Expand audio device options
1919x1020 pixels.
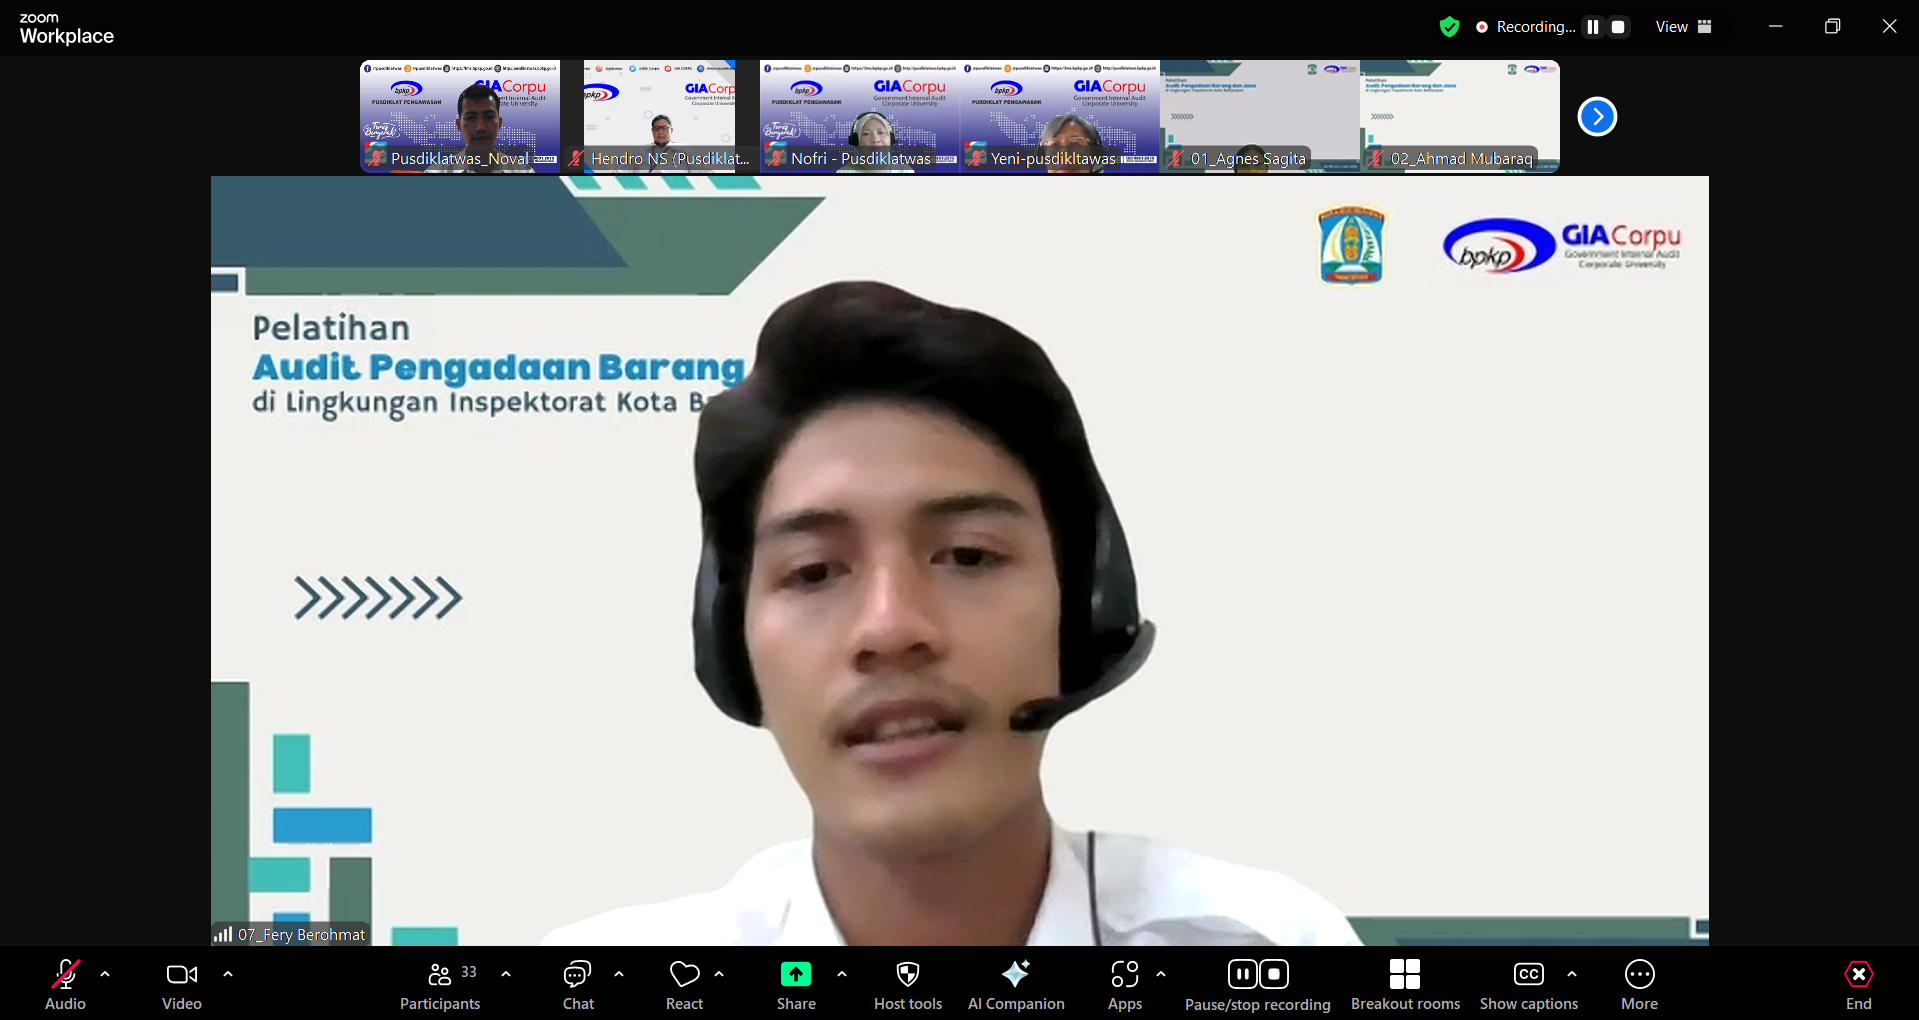tap(105, 974)
